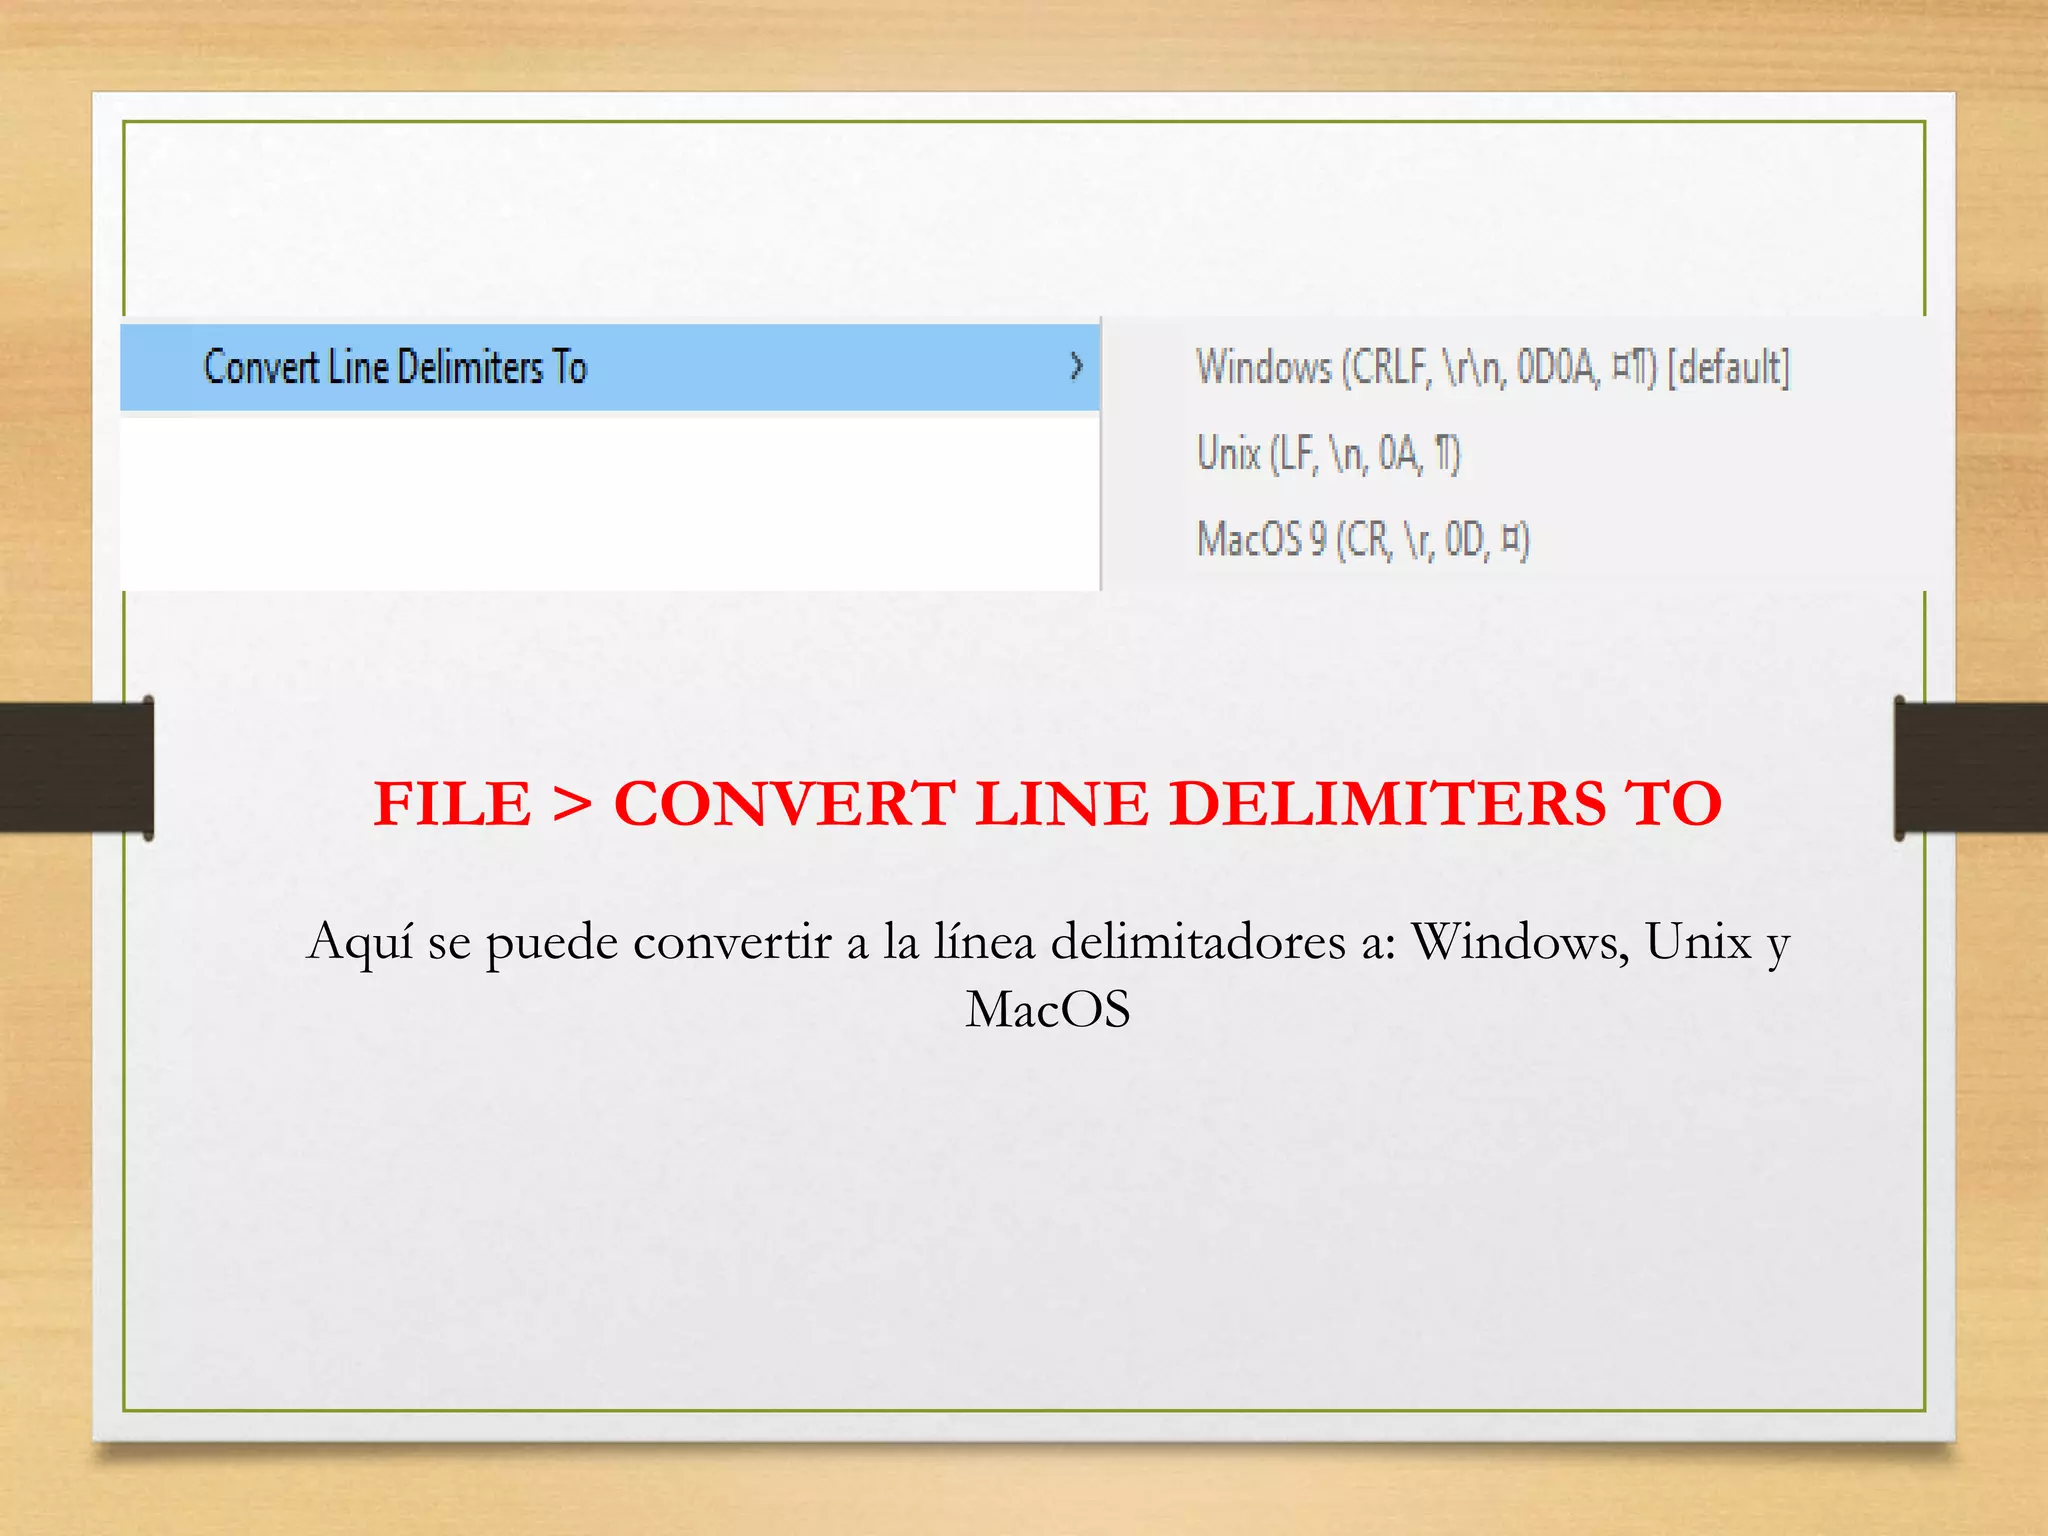Expand the Convert Line Delimiters submenu arrow
Image resolution: width=2048 pixels, height=1536 pixels.
click(1076, 366)
